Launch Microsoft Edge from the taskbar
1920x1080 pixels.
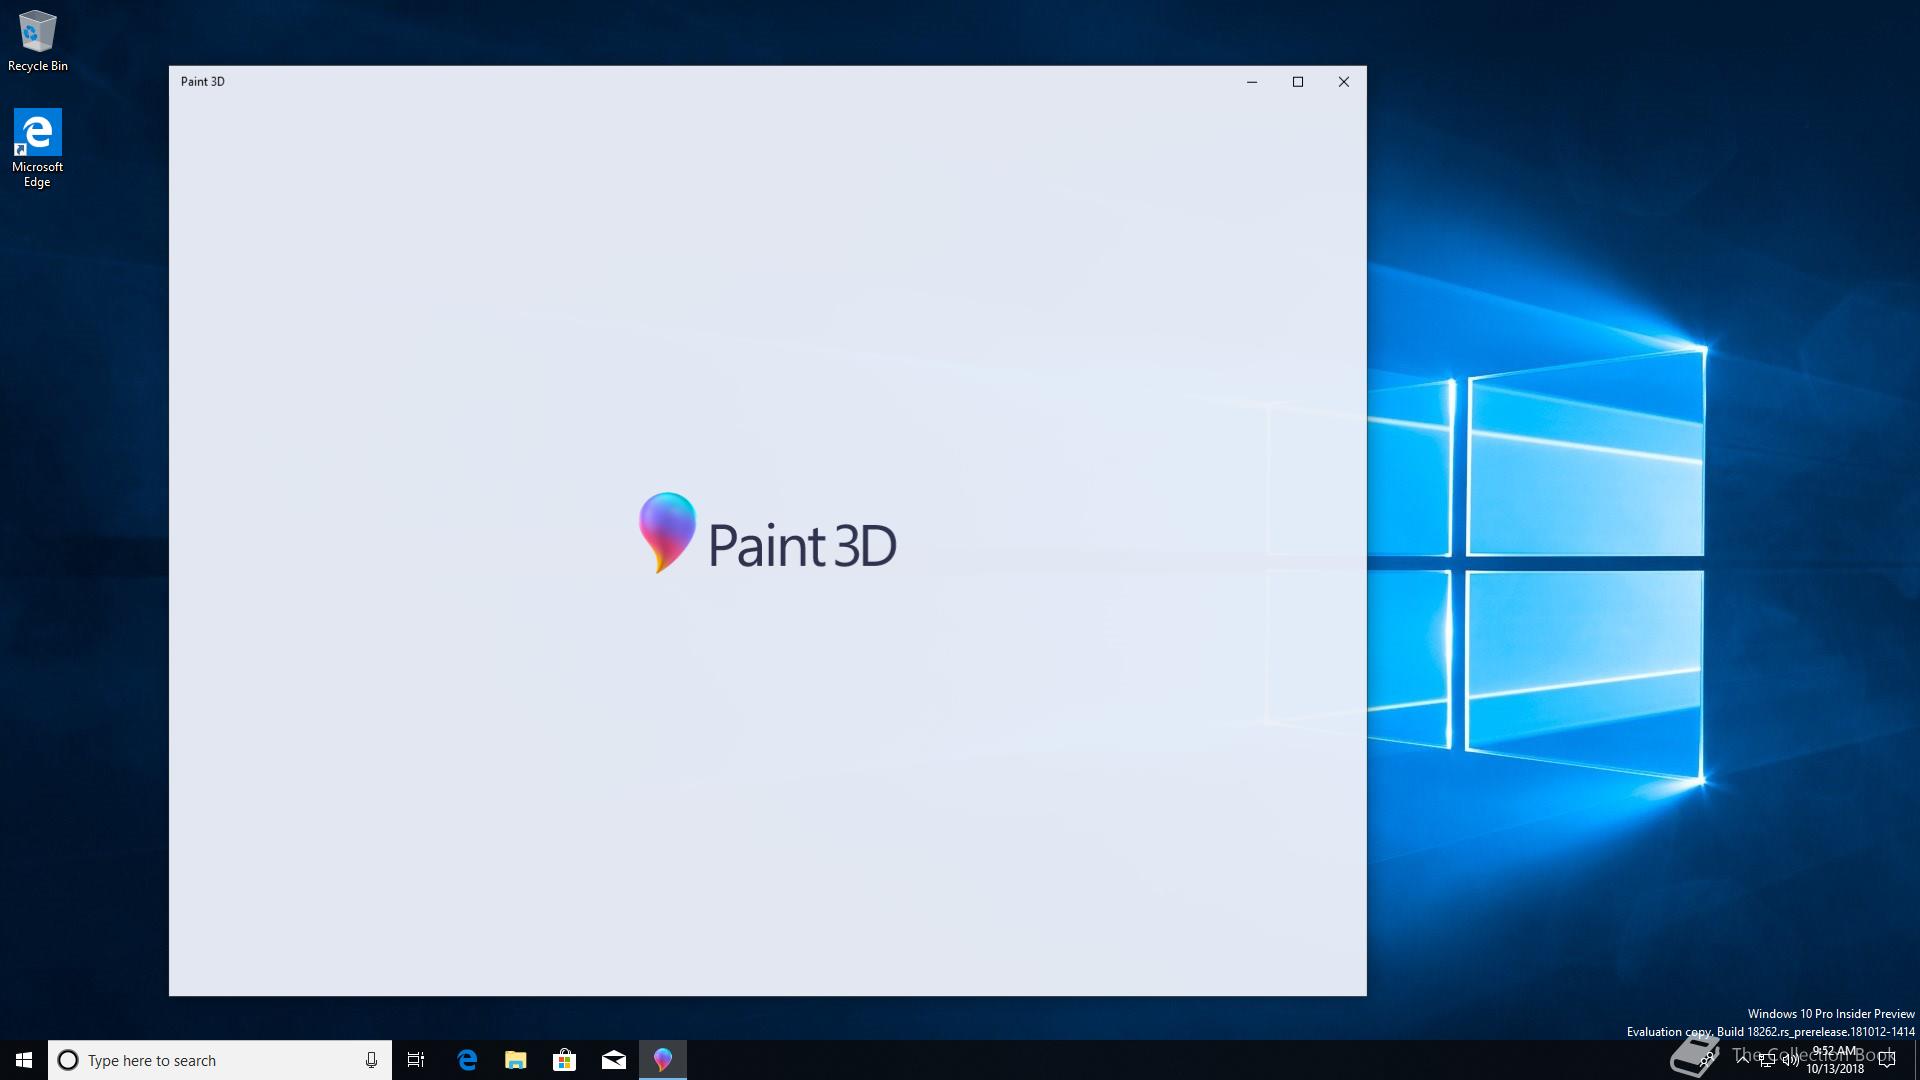(467, 1060)
